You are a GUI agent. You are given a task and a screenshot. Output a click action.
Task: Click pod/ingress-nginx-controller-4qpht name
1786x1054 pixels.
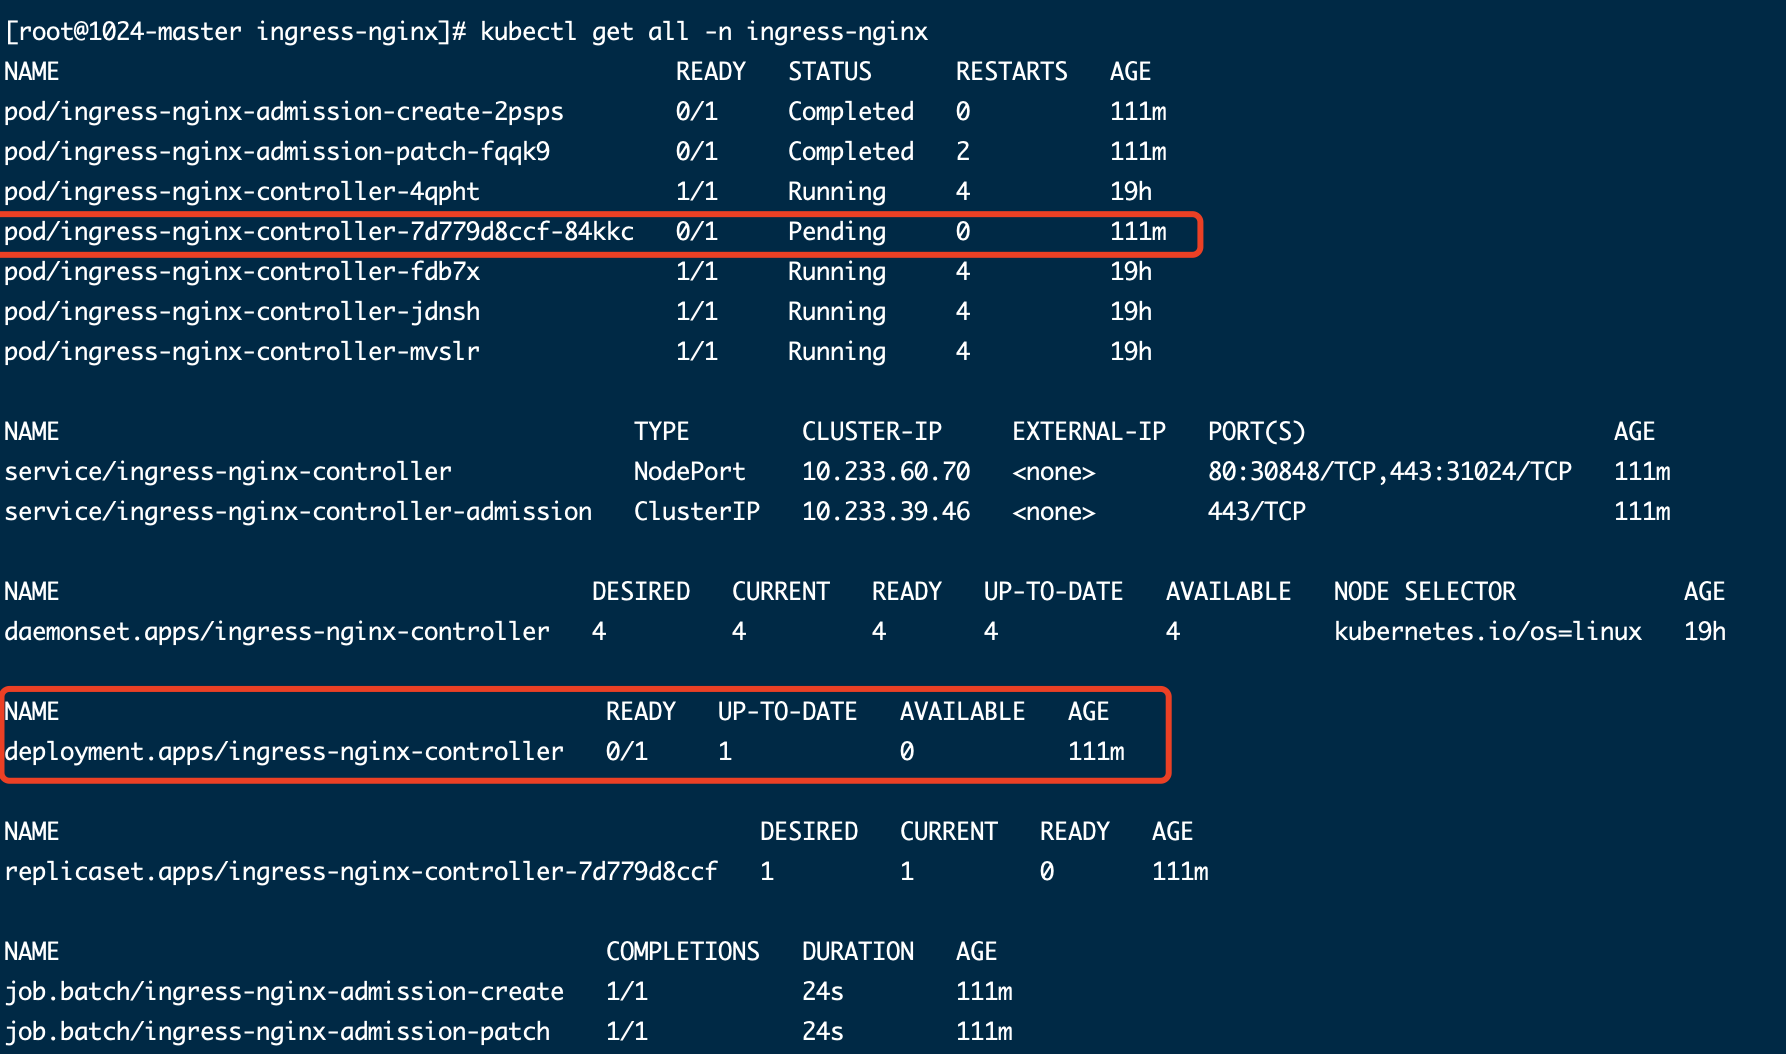point(242,192)
